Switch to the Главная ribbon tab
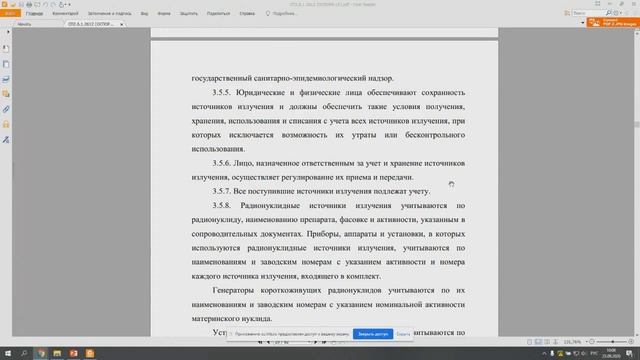 [x=34, y=13]
